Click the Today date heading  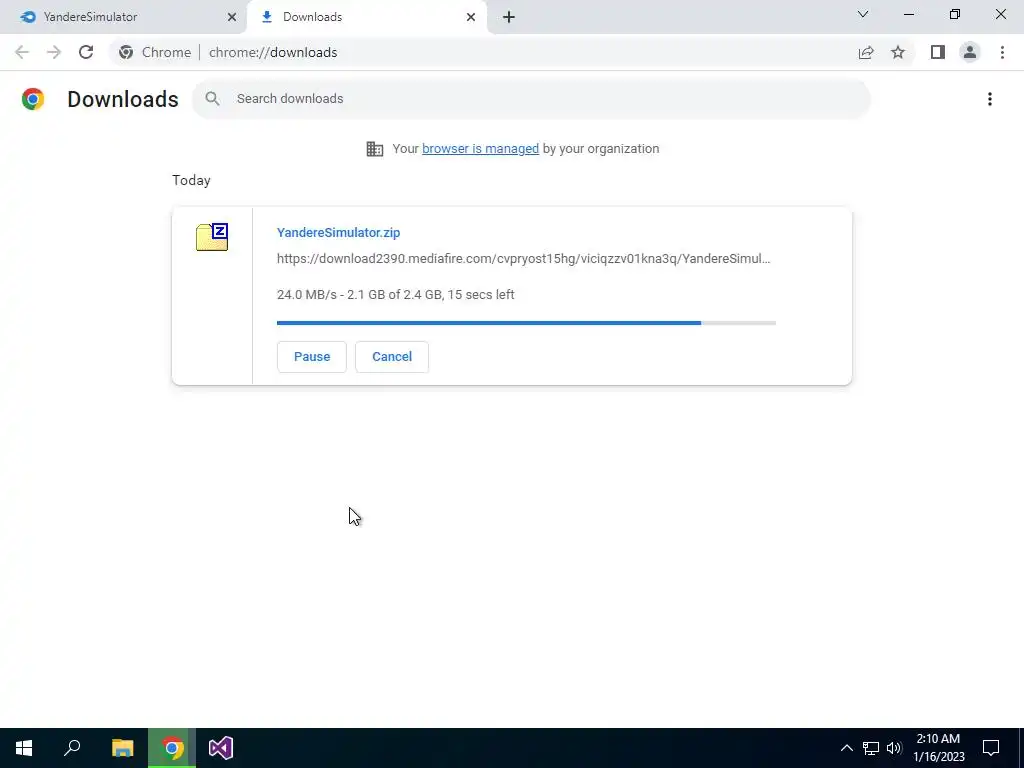click(x=191, y=180)
